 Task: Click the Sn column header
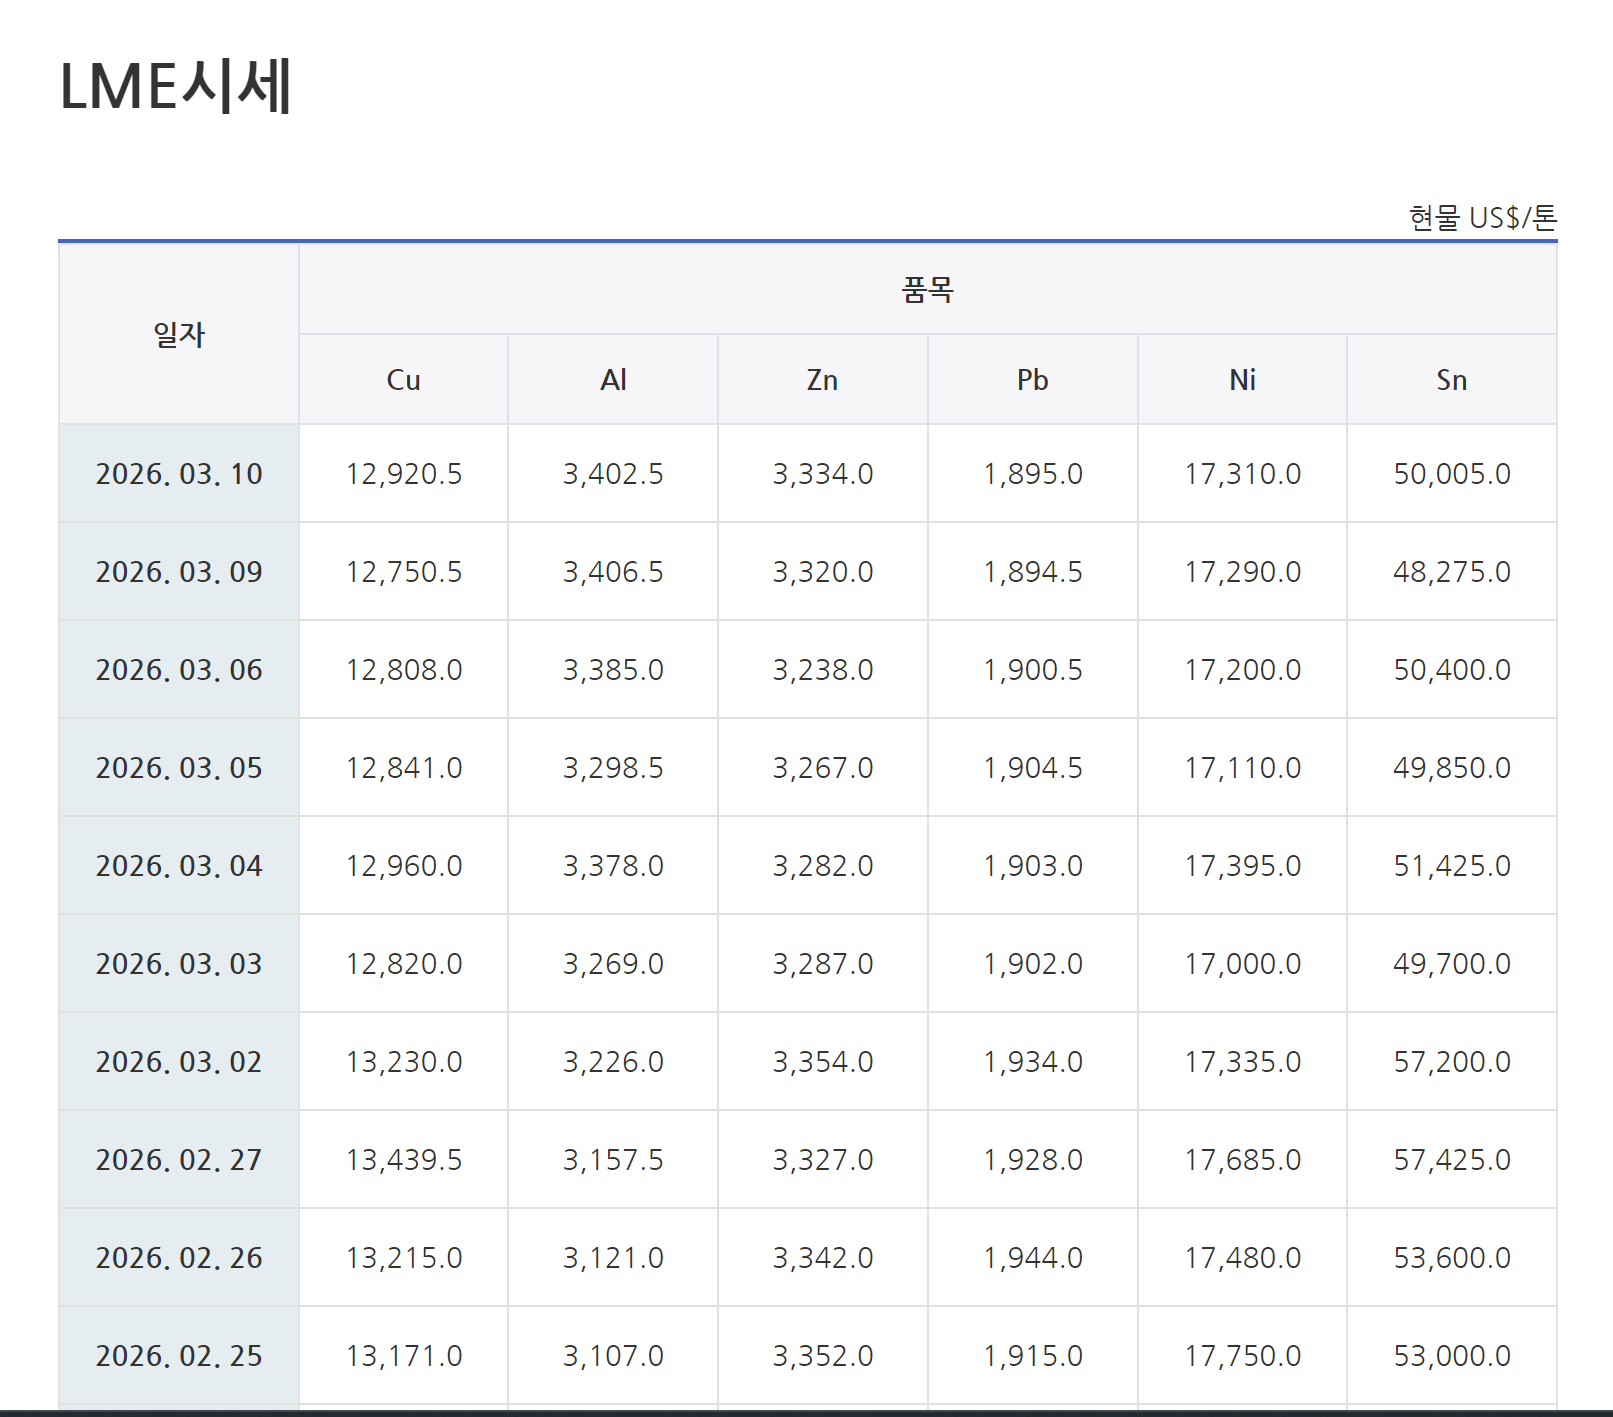pyautogui.click(x=1451, y=380)
